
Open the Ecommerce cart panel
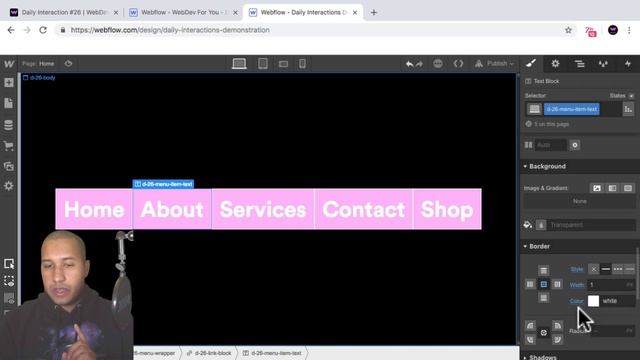[9, 146]
